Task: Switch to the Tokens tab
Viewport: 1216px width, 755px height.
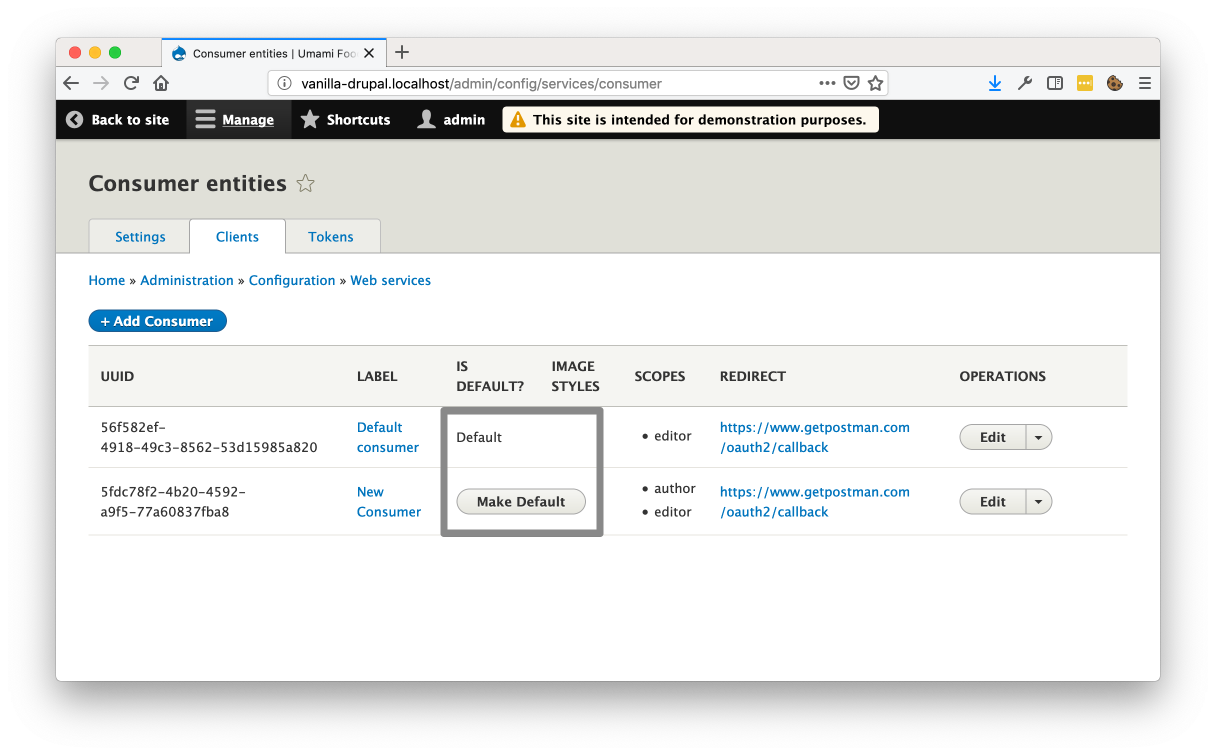Action: [x=331, y=237]
